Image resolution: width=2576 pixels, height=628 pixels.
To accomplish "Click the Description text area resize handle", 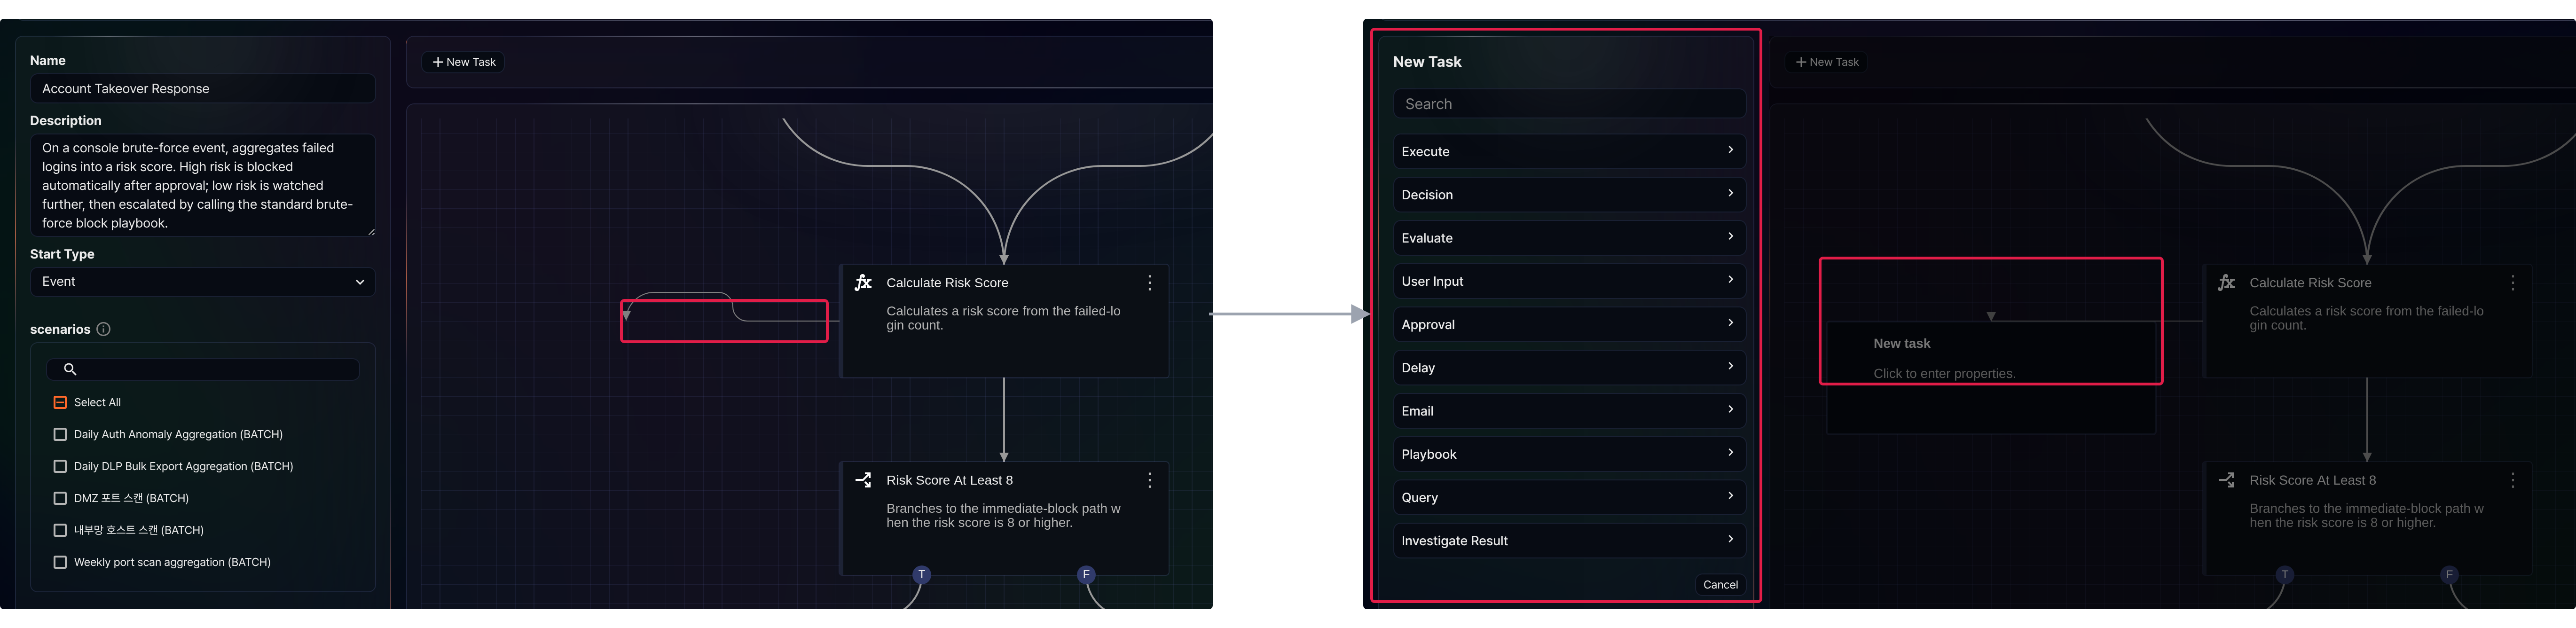I will (x=371, y=232).
